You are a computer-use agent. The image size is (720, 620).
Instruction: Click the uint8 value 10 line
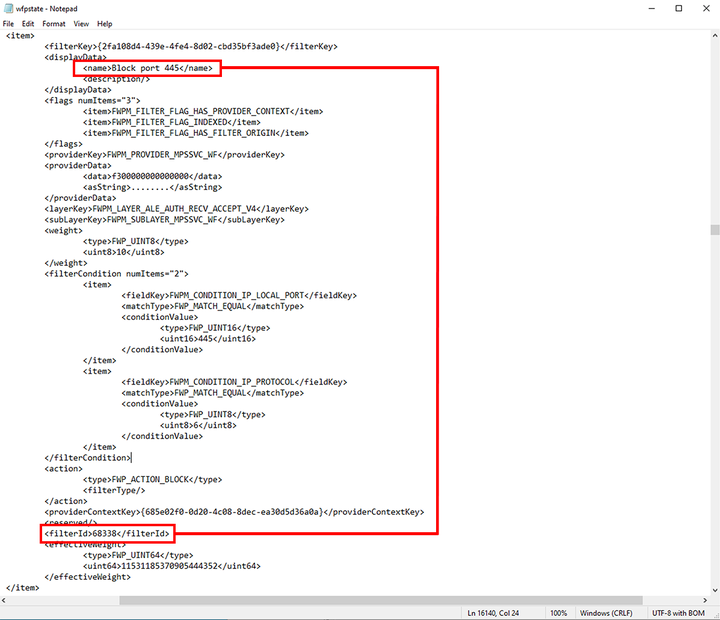click(124, 252)
